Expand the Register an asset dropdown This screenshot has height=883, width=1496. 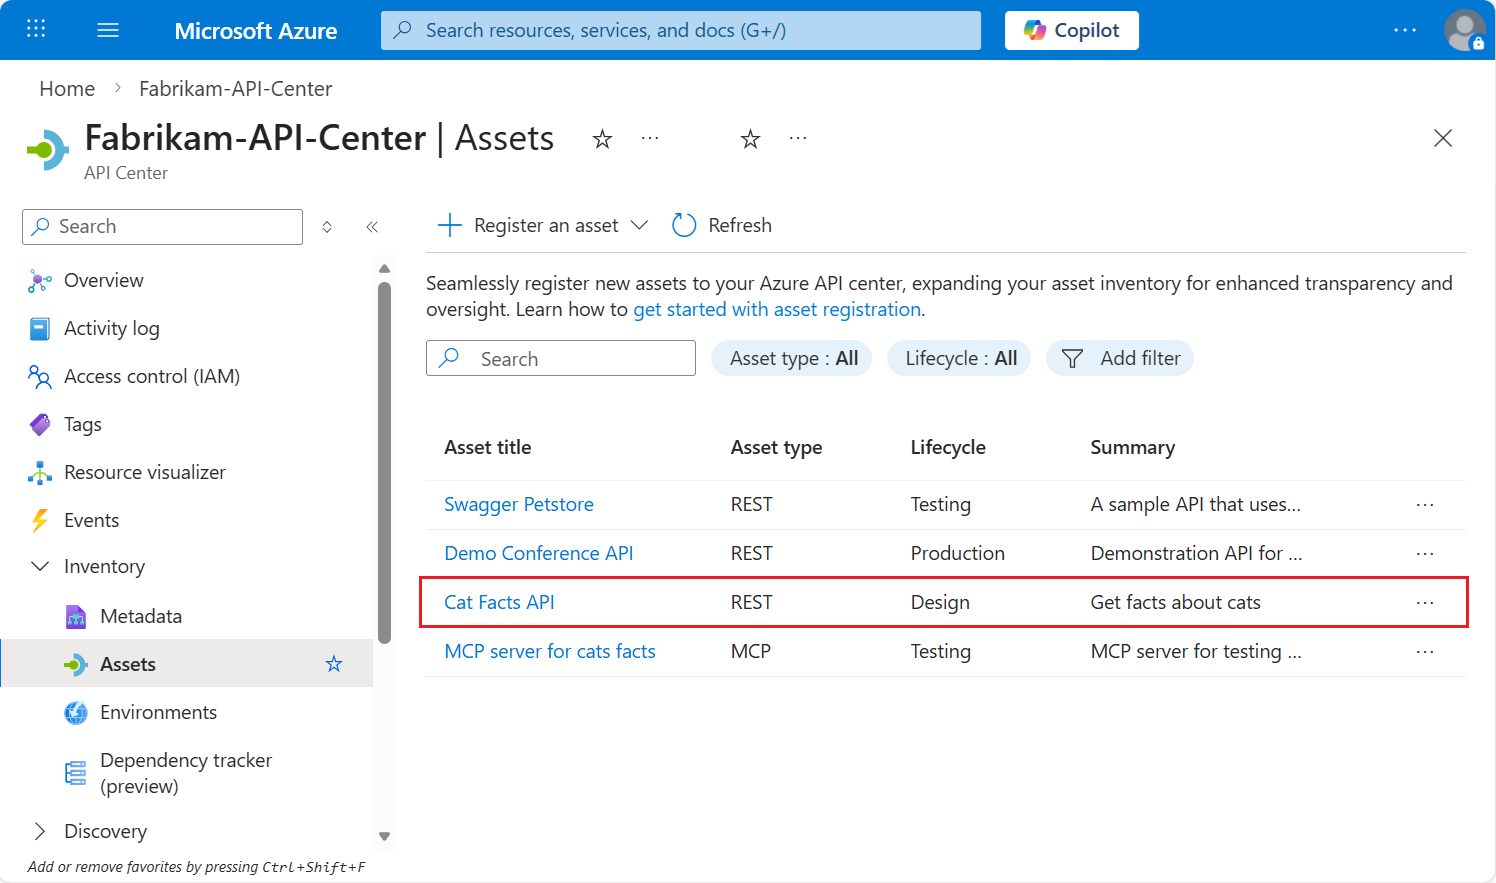[x=640, y=225]
